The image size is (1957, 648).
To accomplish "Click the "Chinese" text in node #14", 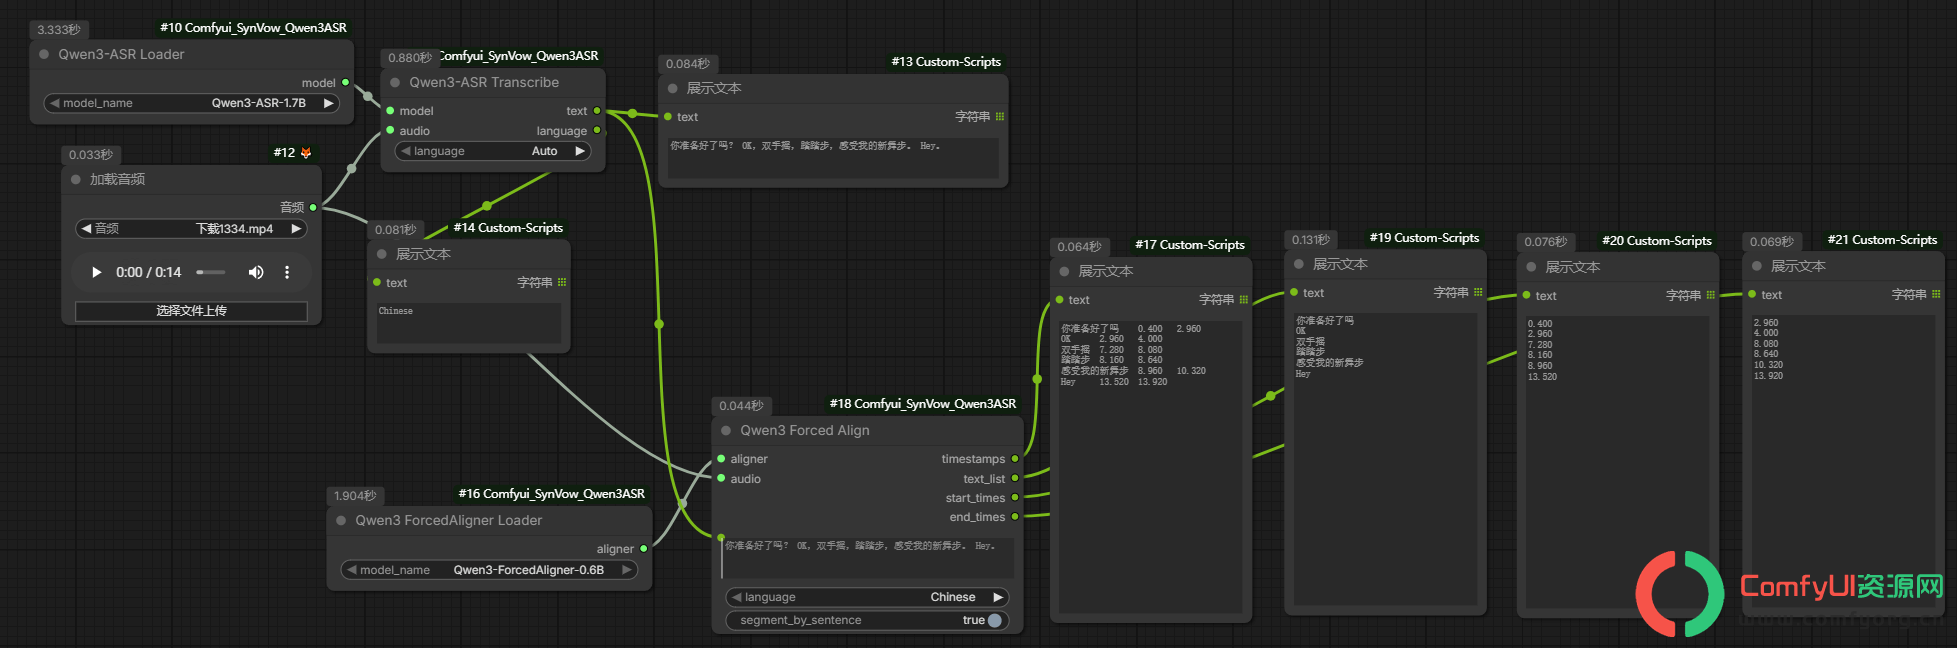I will tap(396, 311).
